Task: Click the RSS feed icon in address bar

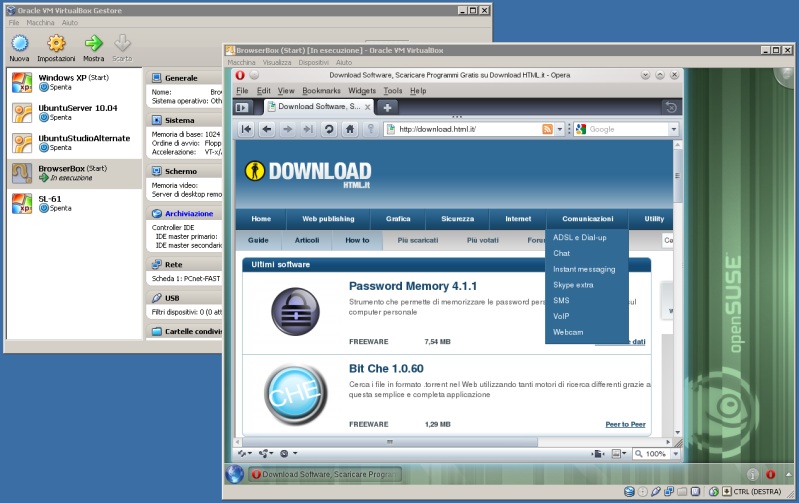Action: pos(547,129)
